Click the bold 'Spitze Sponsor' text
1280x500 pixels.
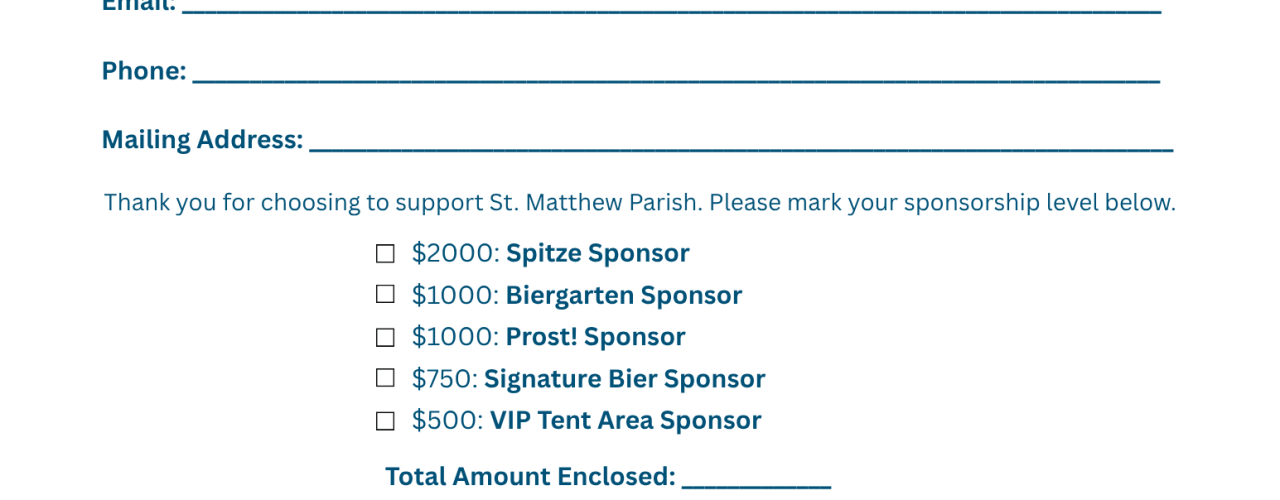coord(597,253)
